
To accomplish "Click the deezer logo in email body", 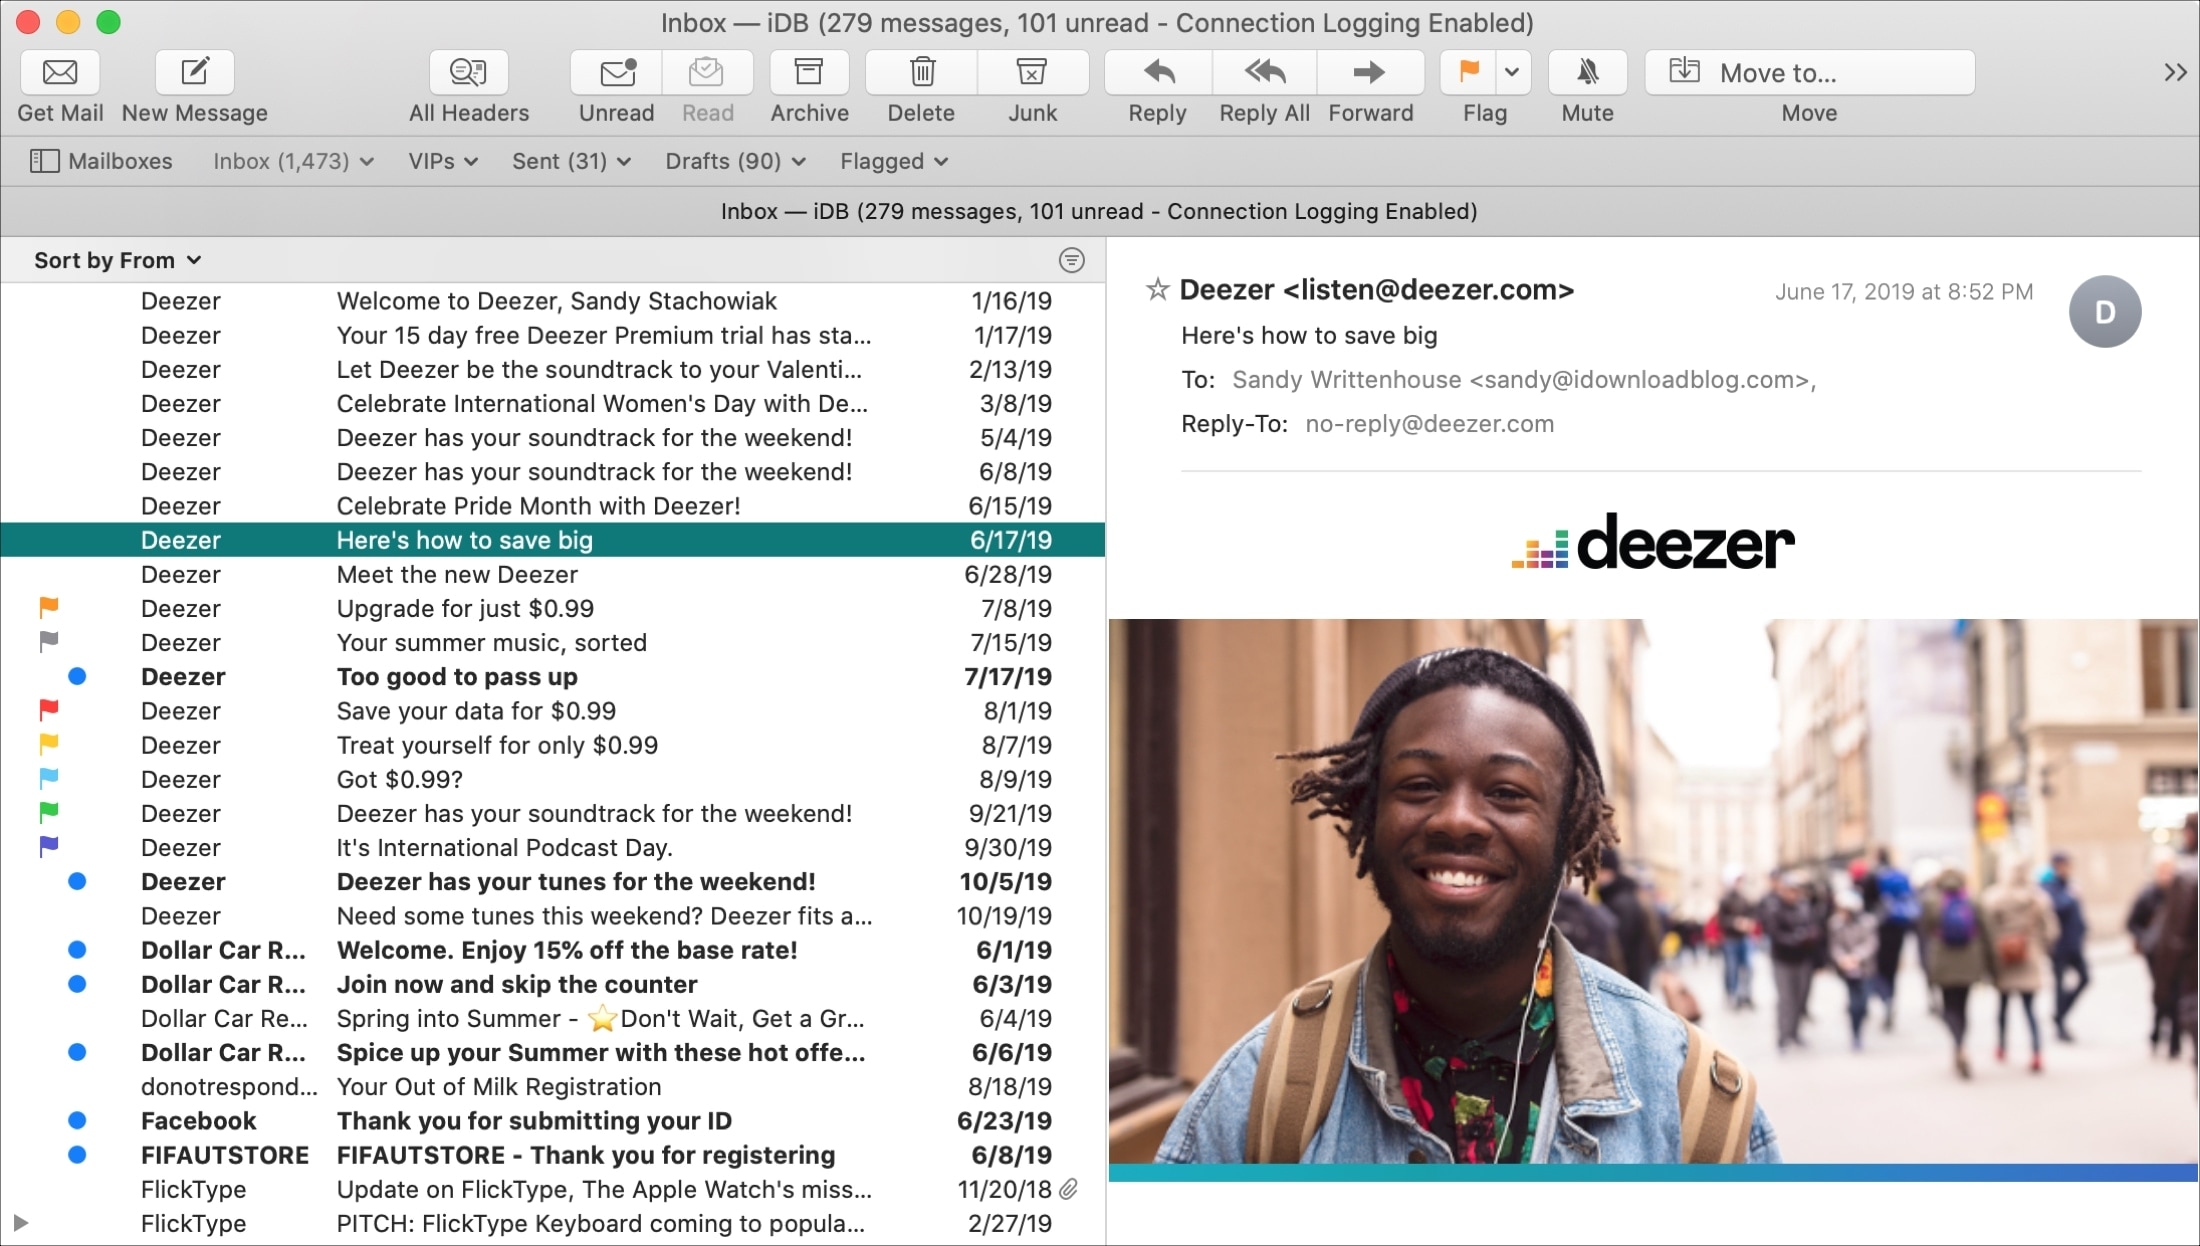I will pyautogui.click(x=1653, y=542).
